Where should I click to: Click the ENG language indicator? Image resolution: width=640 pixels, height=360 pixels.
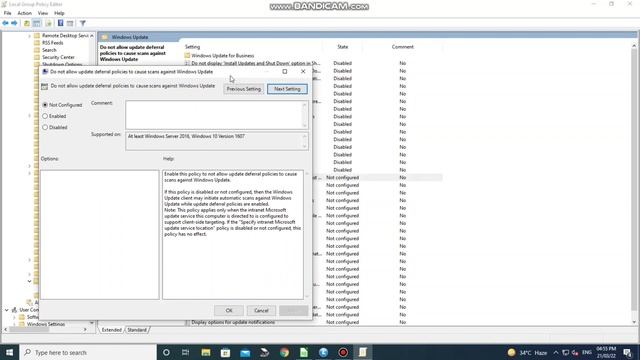click(587, 352)
